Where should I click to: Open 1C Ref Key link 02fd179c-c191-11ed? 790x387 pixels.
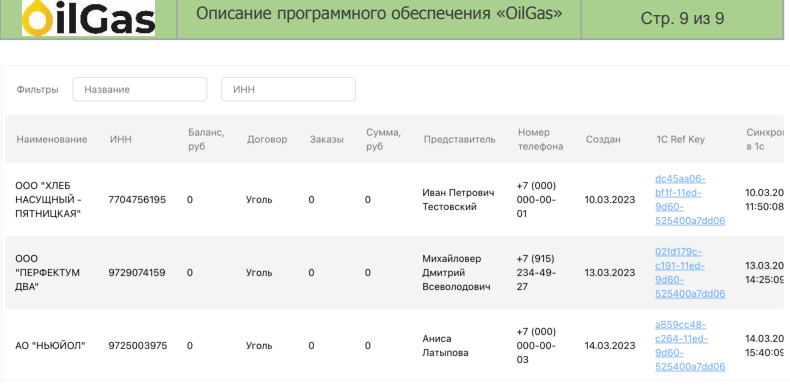click(x=690, y=273)
